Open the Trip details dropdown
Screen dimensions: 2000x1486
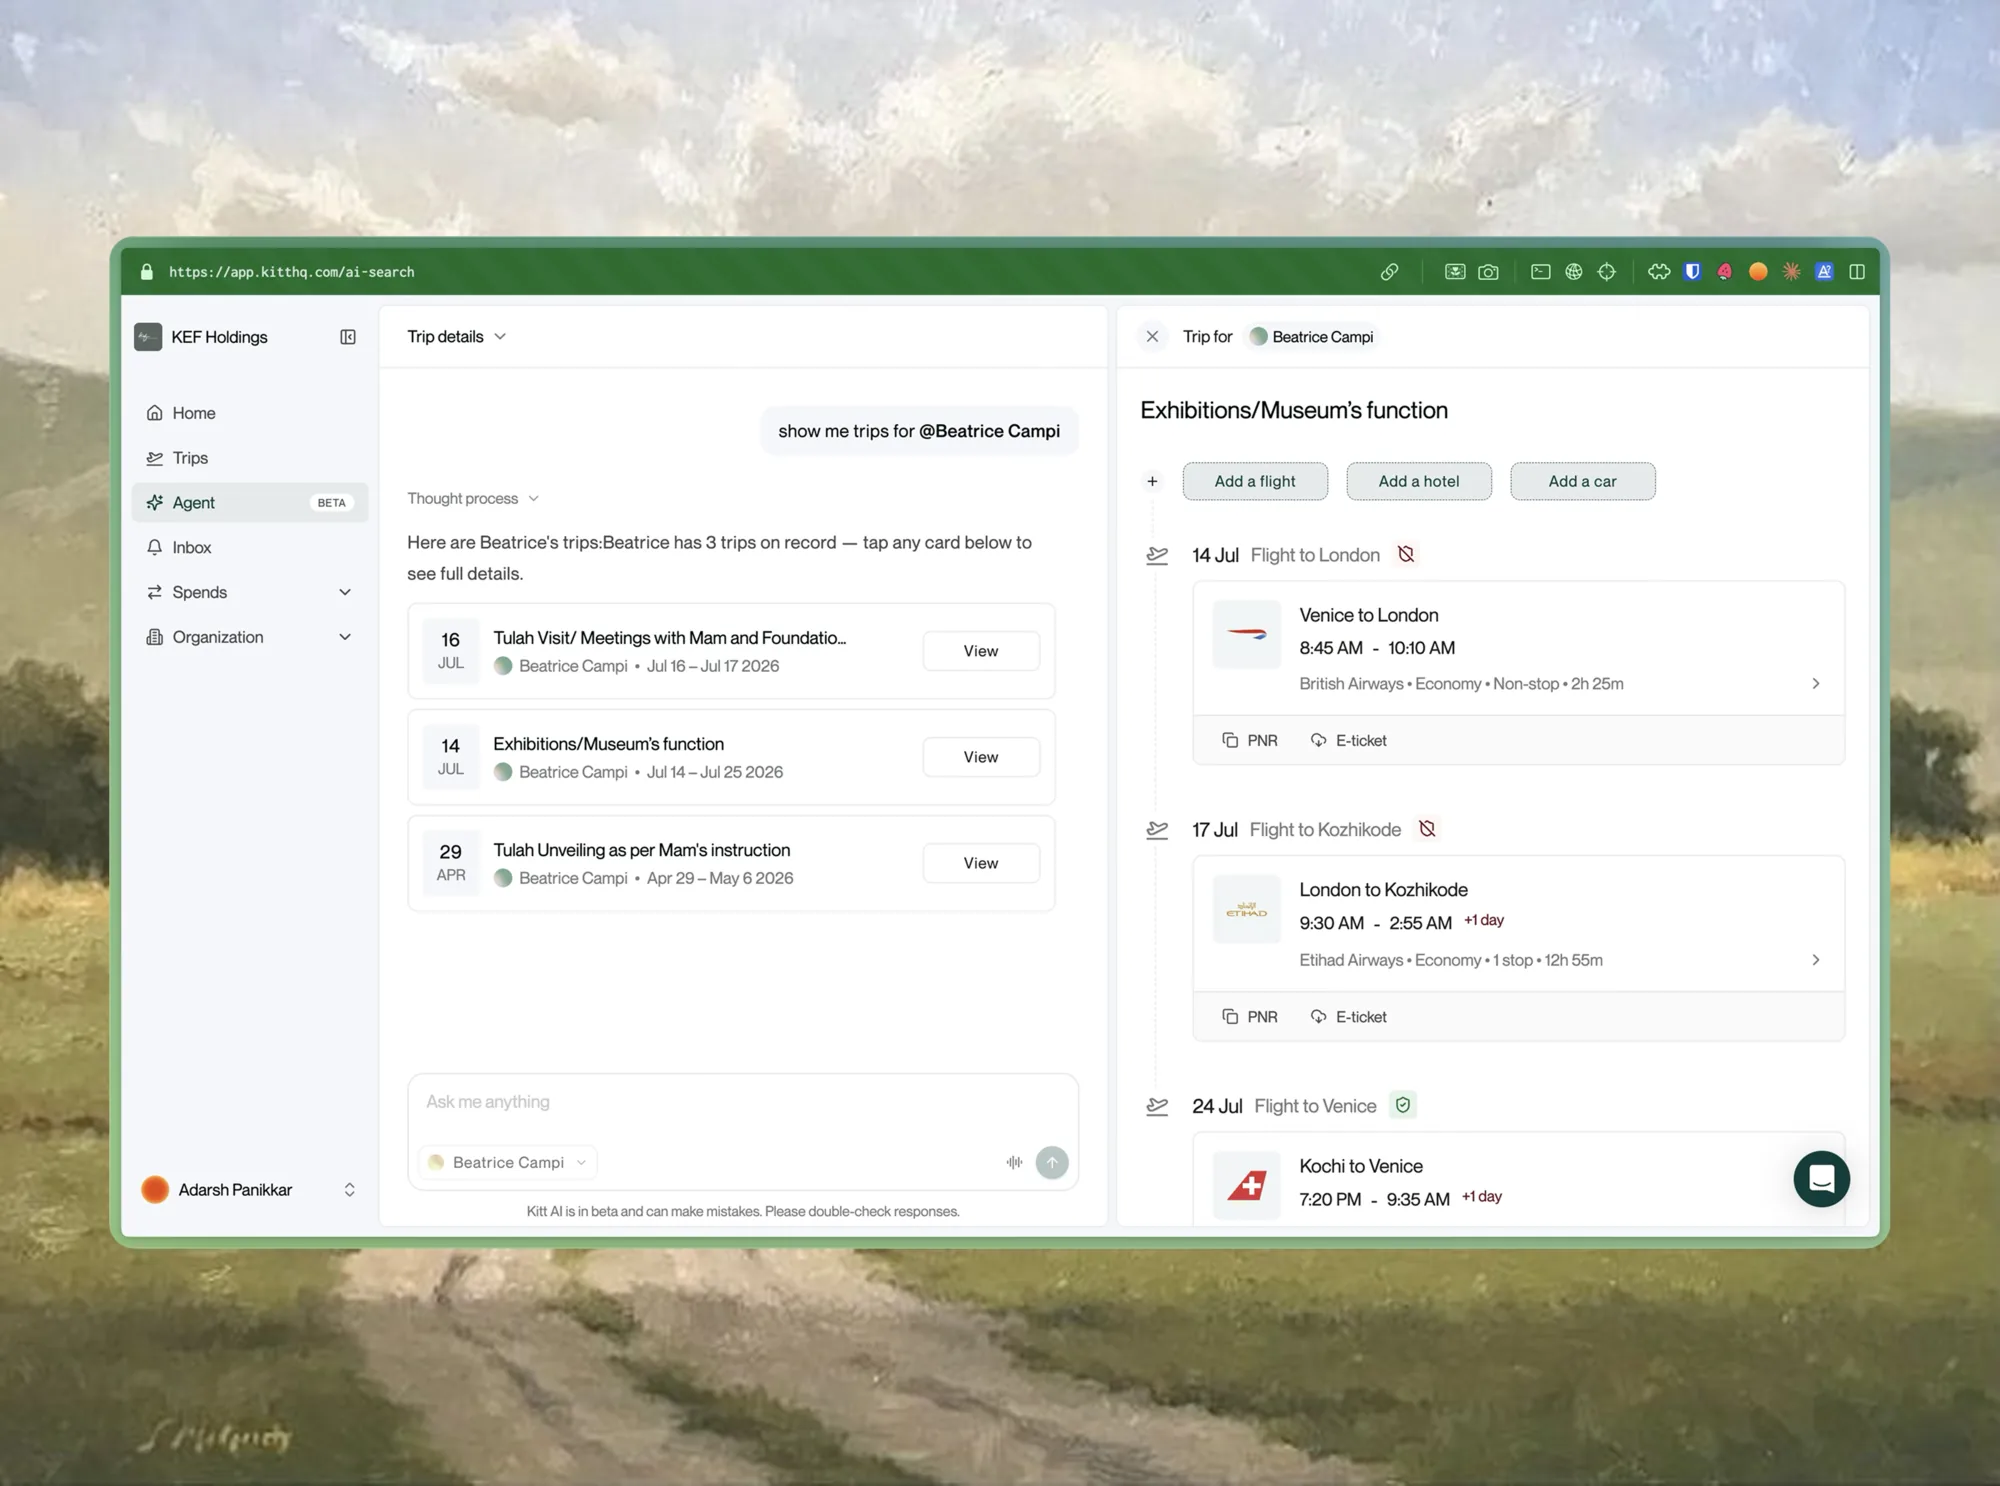457,337
